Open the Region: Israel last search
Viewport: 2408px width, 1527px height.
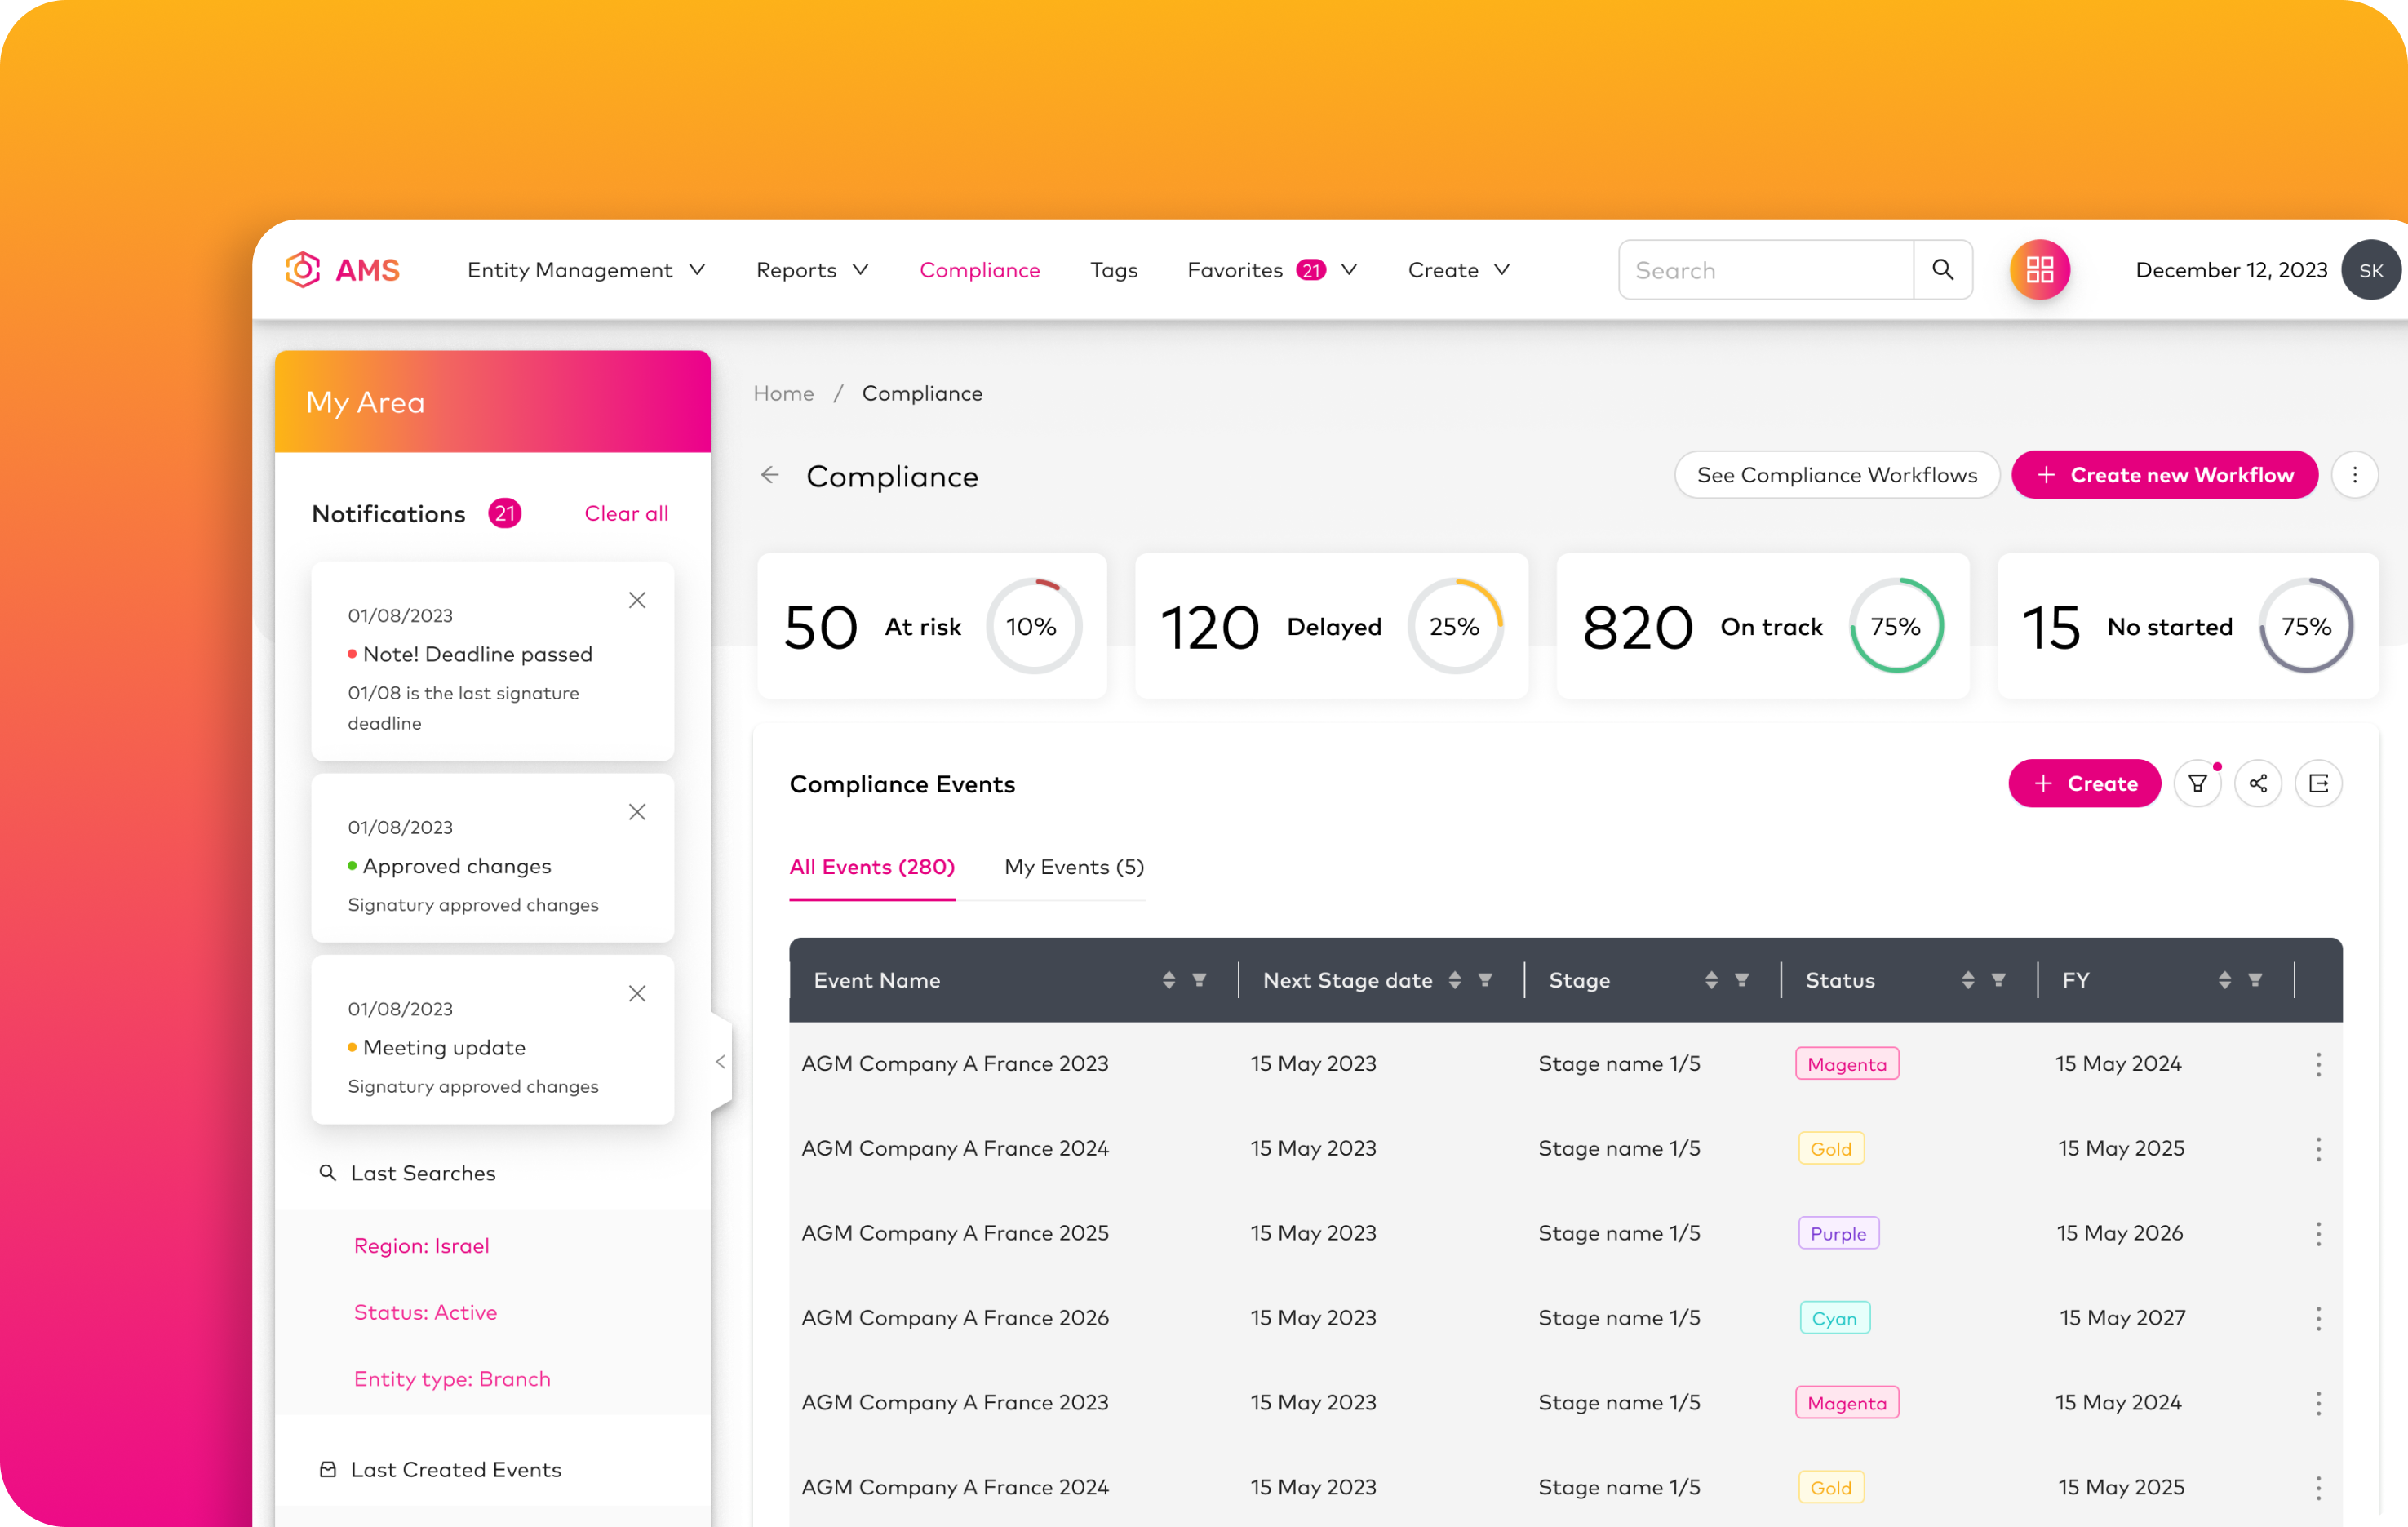click(421, 1246)
